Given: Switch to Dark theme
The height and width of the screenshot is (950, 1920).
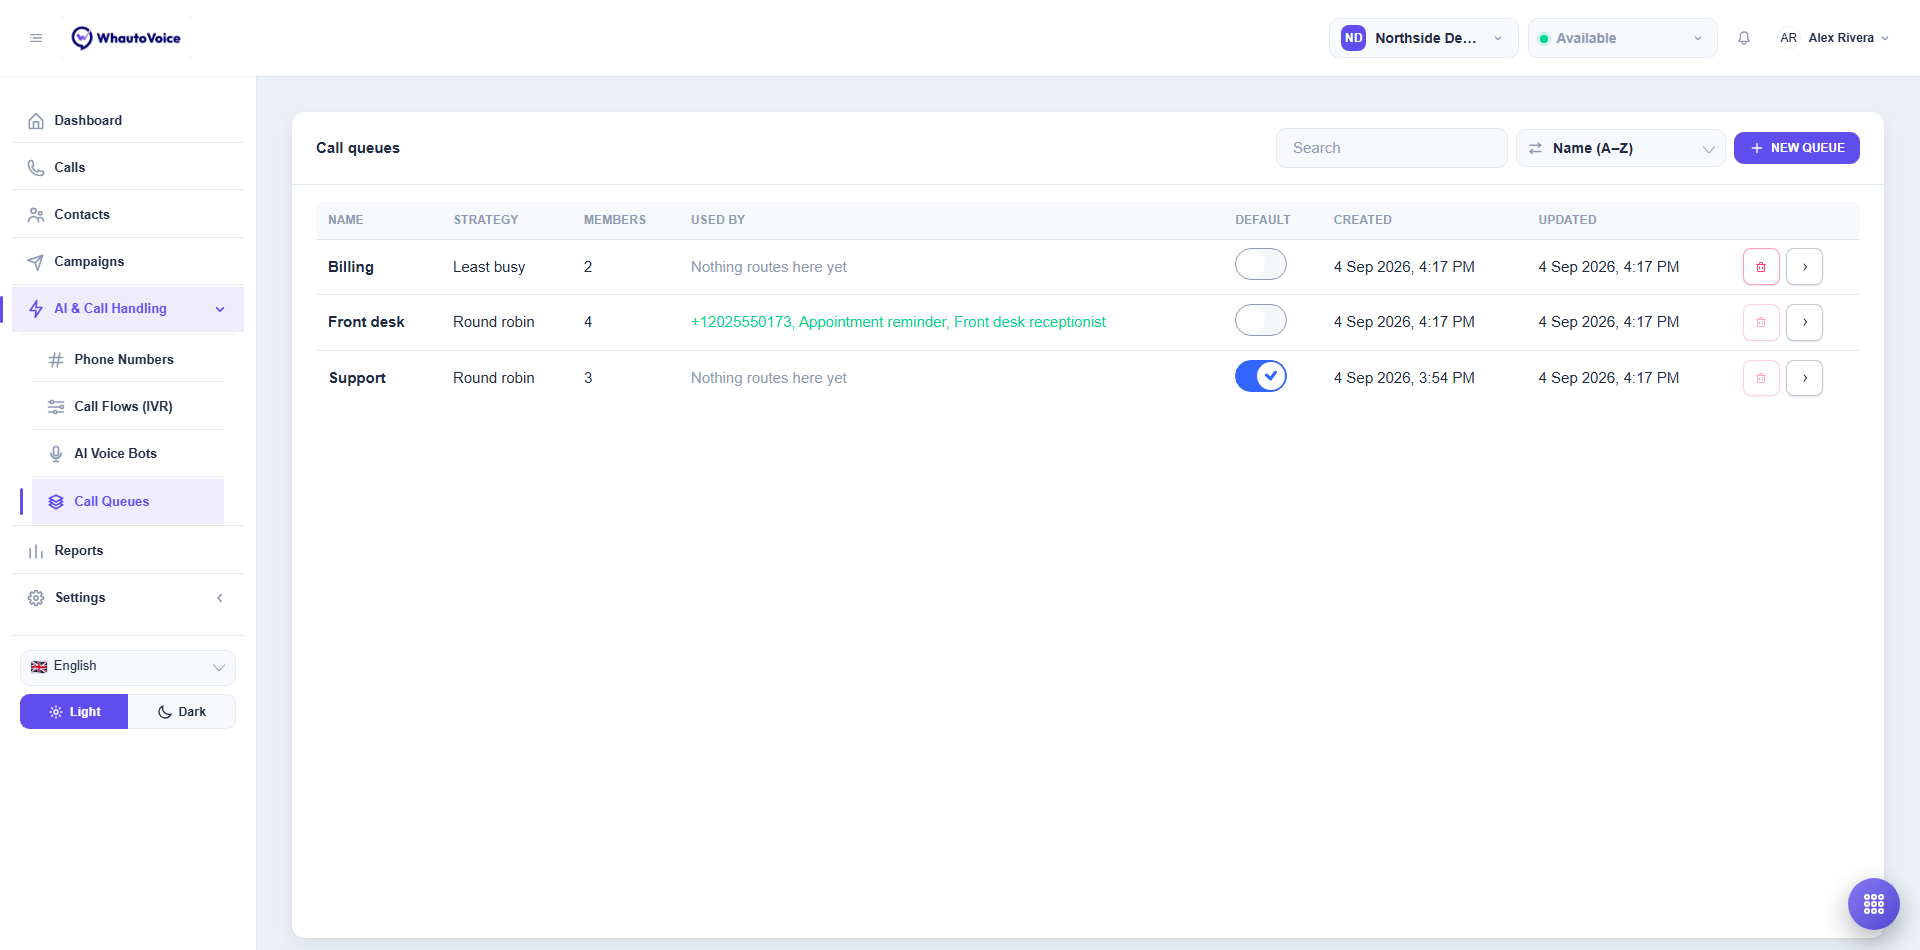Looking at the screenshot, I should (x=182, y=712).
